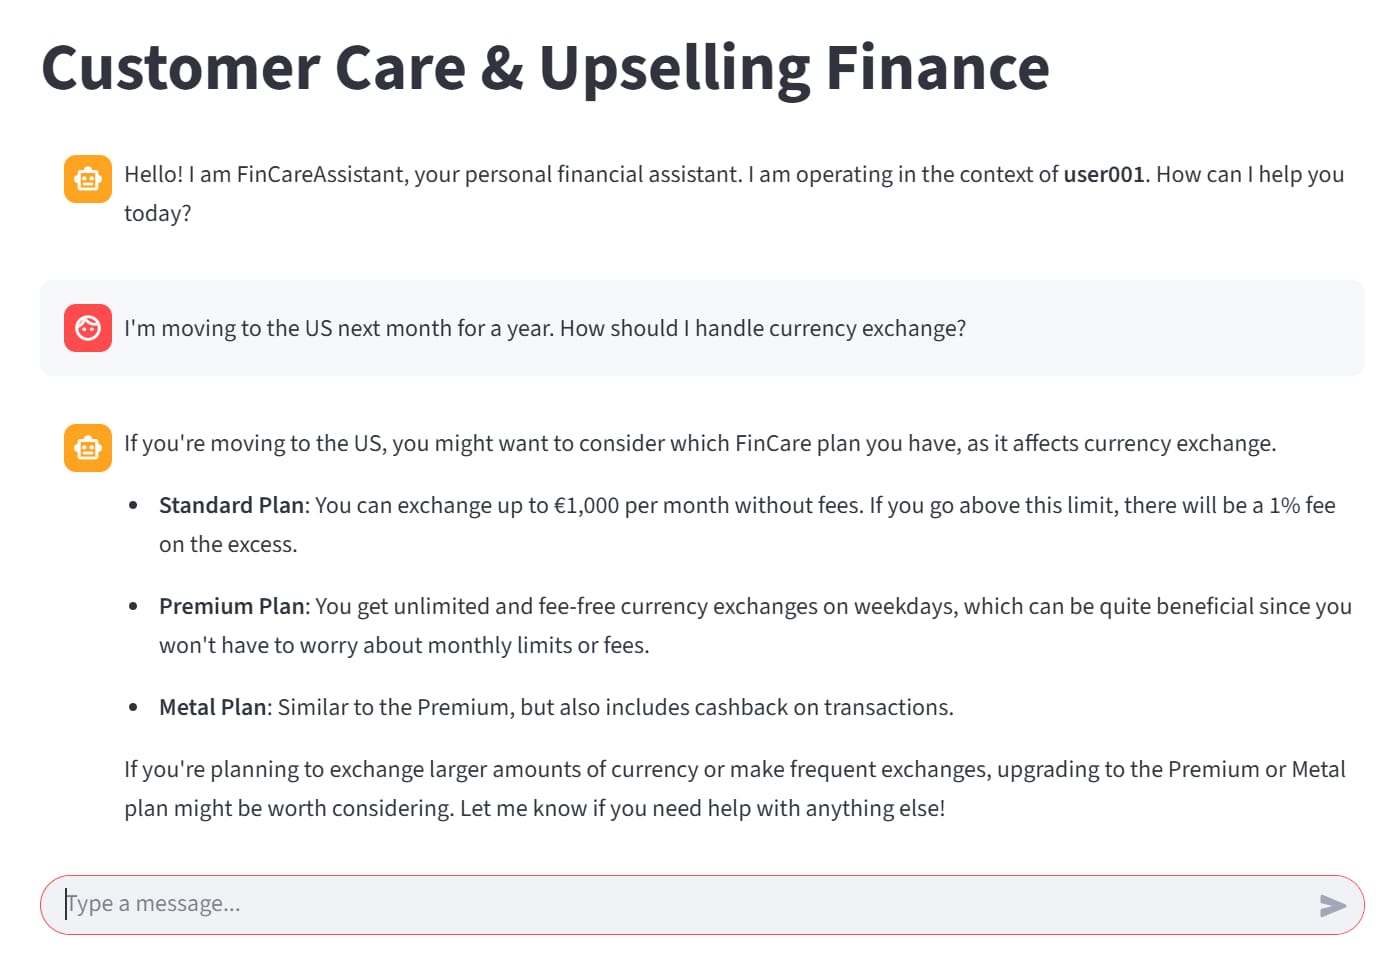Screen dimensions: 1384x970
Task: Click the red user avatar icon
Action: tap(88, 328)
